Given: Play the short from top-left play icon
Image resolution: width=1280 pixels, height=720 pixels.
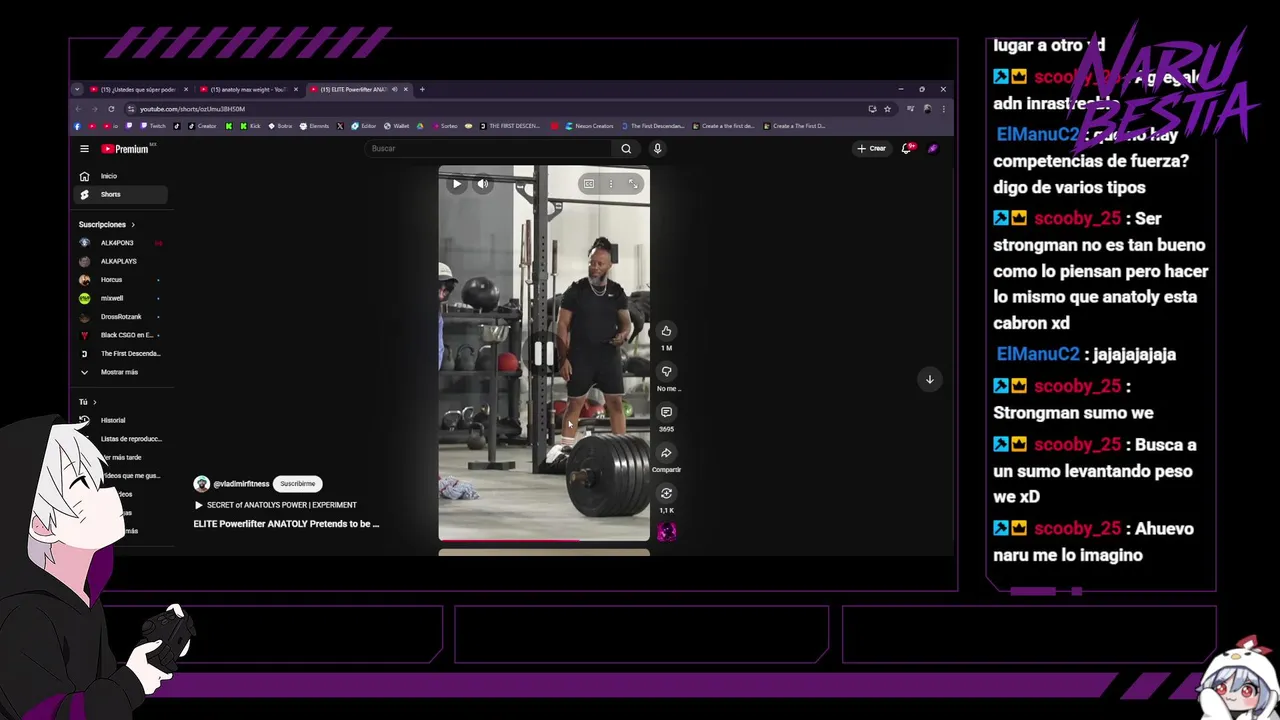Looking at the screenshot, I should (457, 184).
